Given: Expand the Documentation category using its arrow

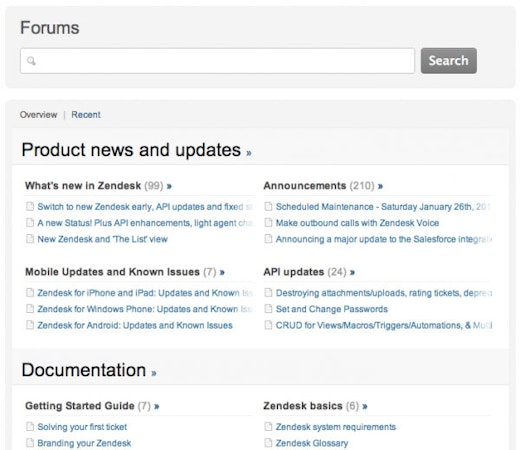Looking at the screenshot, I should [x=154, y=373].
